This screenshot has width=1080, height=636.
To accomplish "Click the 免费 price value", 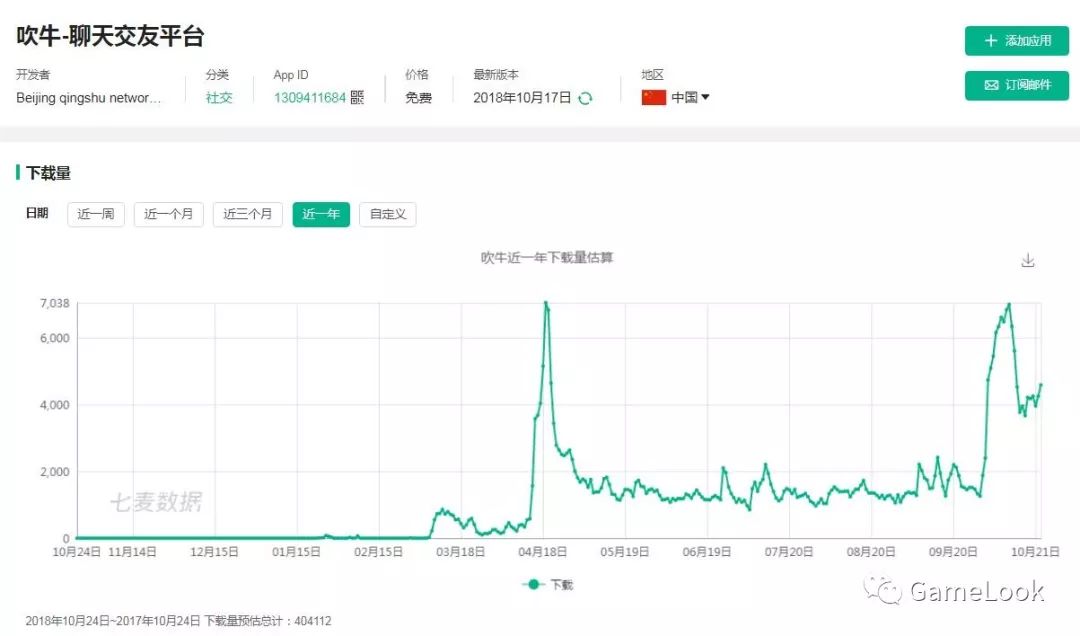I will [418, 98].
